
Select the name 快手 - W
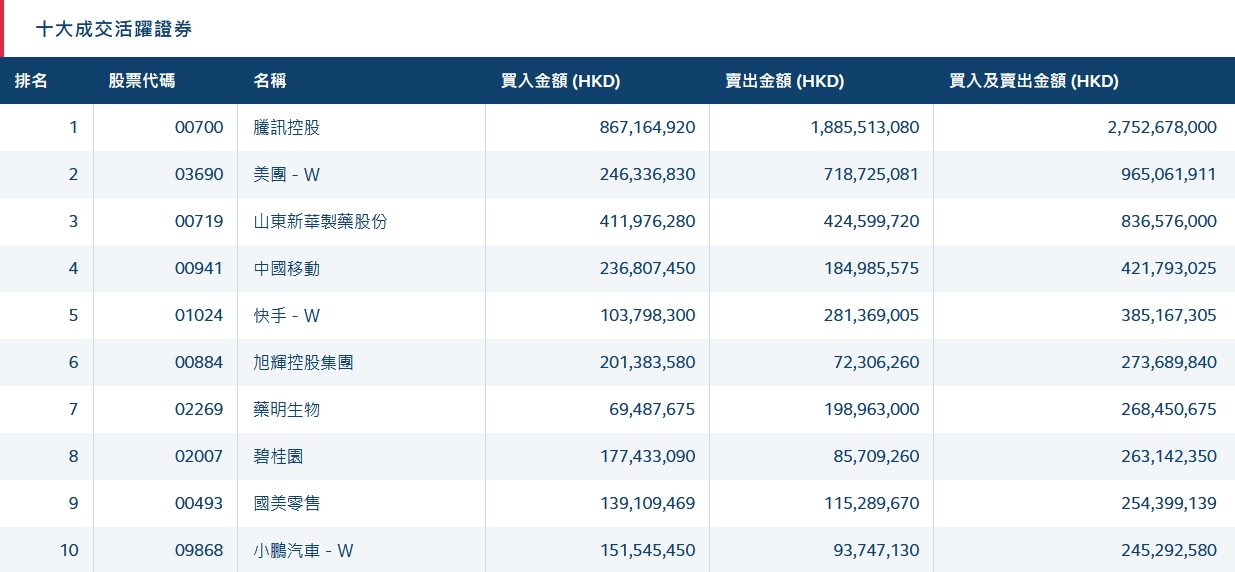pyautogui.click(x=287, y=315)
